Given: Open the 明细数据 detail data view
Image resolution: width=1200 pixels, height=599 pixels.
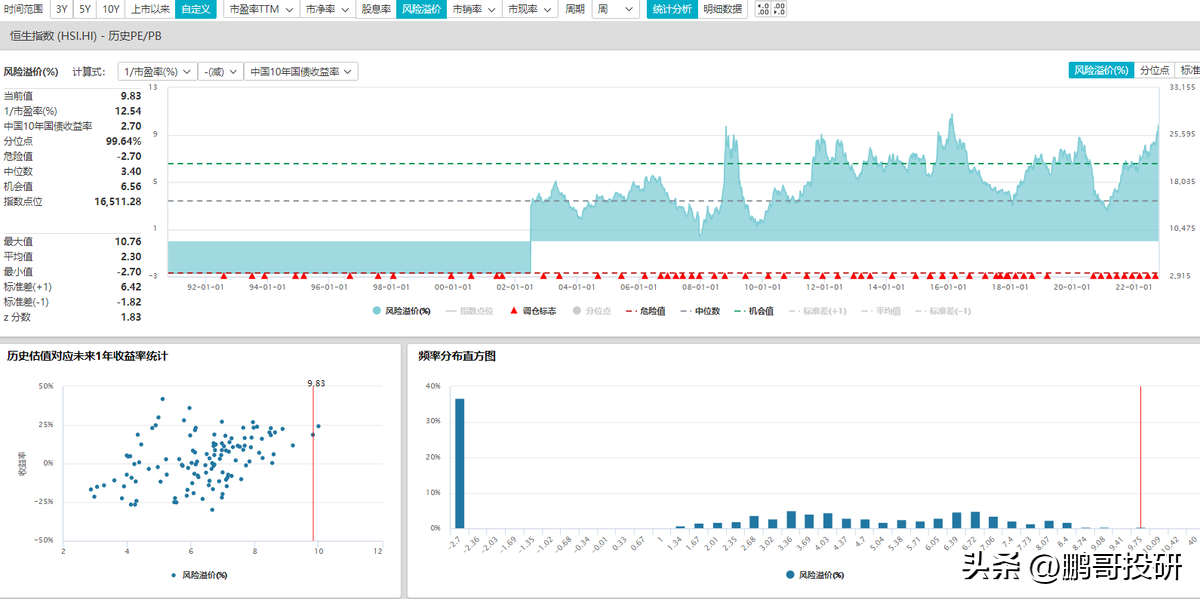Looking at the screenshot, I should coord(723,9).
